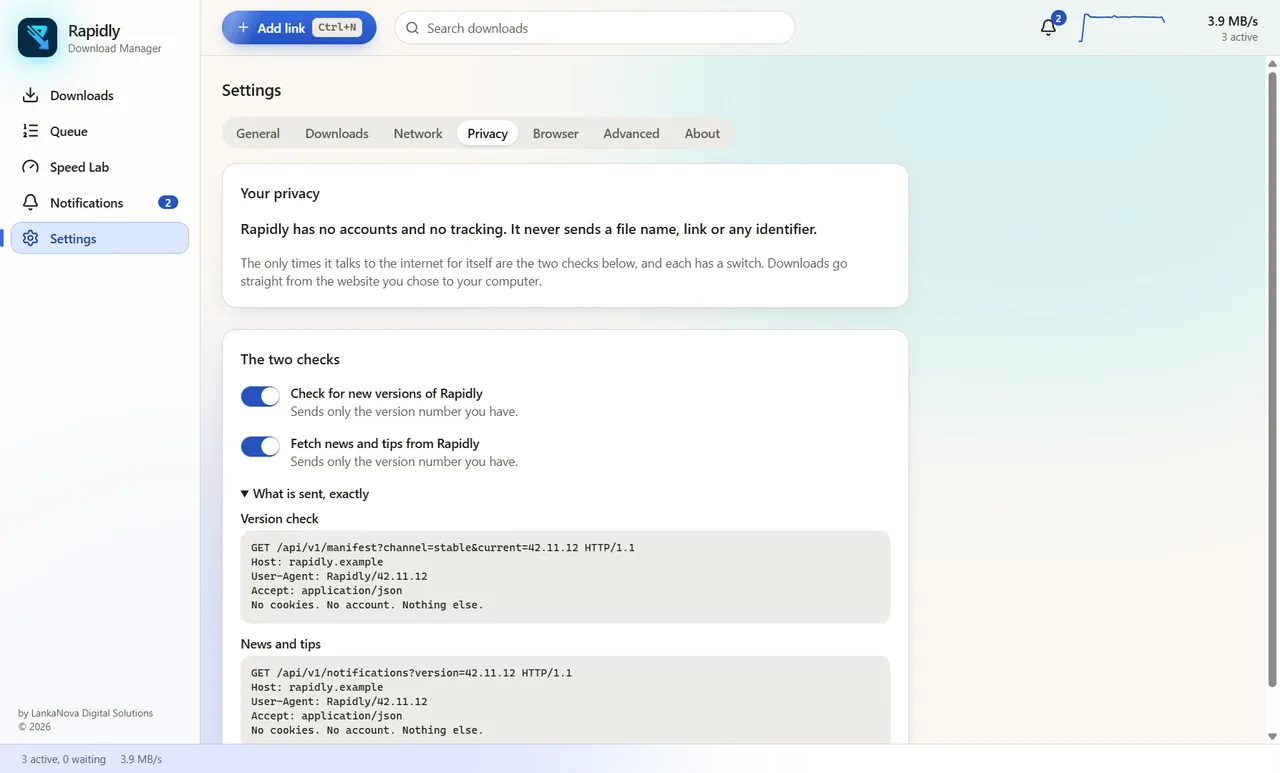Click the speed graph sparkline in header

click(1123, 27)
